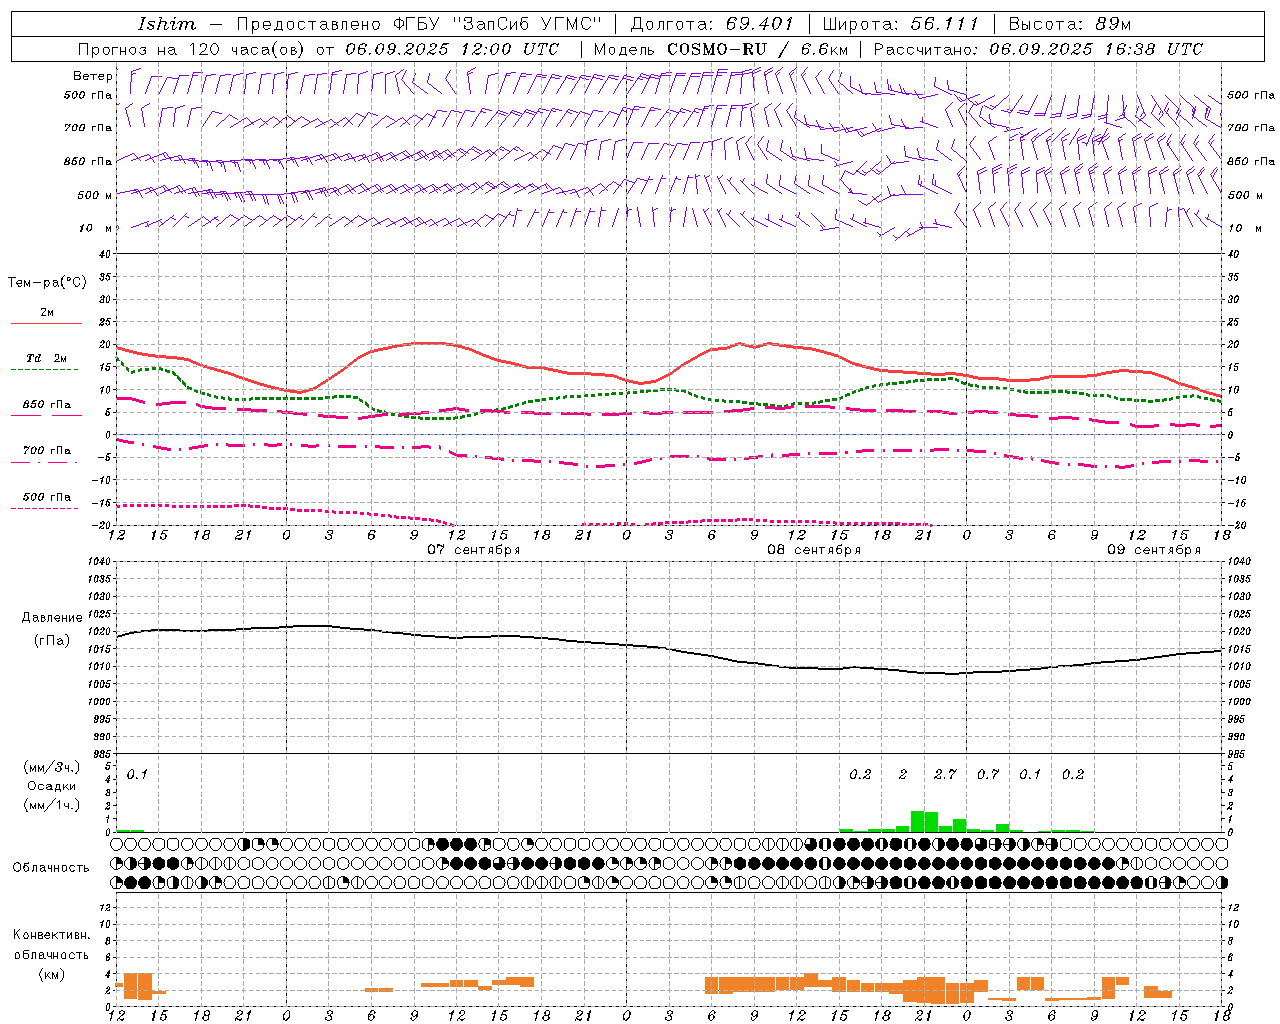Click the Тем-ра(°C) panel label
The width and height of the screenshot is (1280, 1024).
coord(47,283)
